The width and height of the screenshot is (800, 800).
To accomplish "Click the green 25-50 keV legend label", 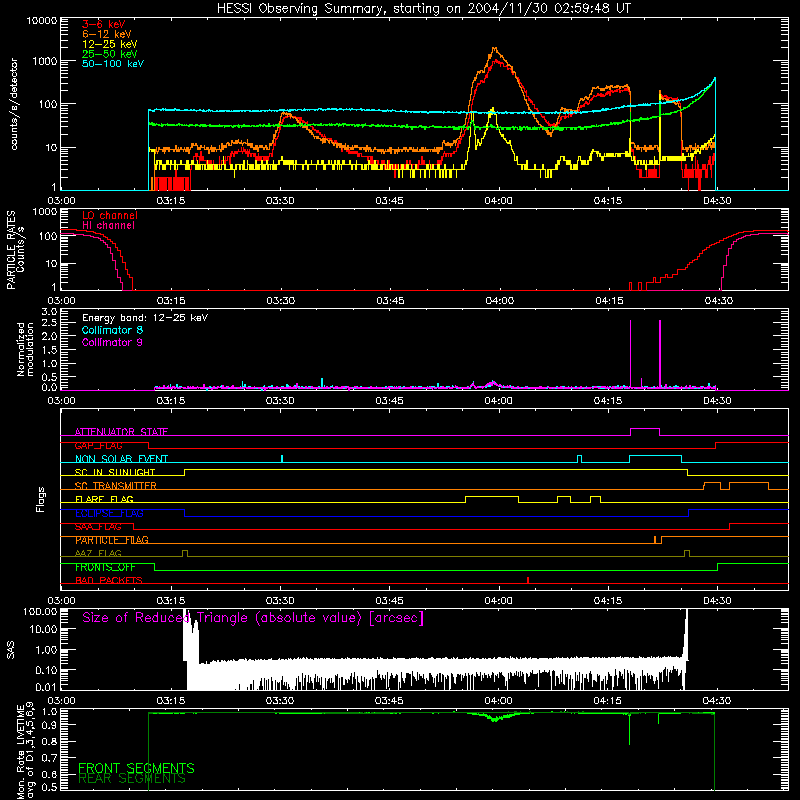I will tap(110, 54).
